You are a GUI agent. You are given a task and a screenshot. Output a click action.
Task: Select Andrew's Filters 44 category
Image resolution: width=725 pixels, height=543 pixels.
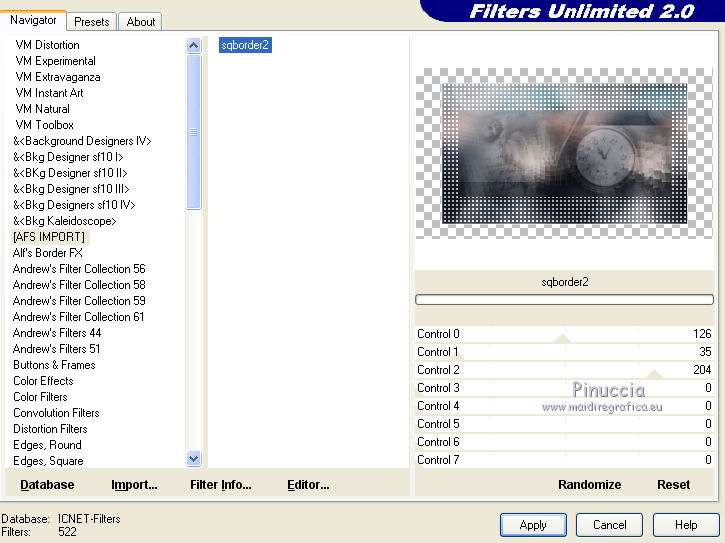pos(57,333)
